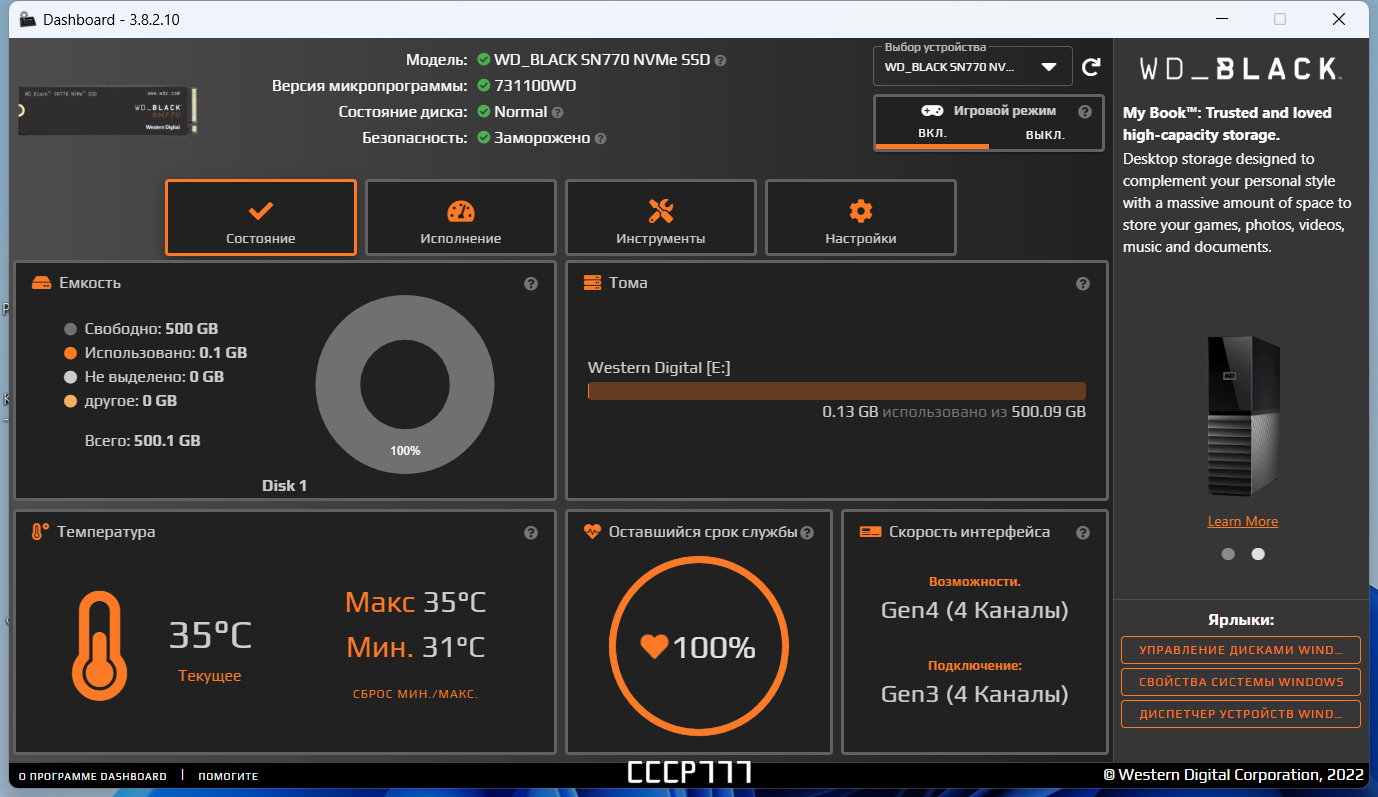
Task: Click the help icon in the Температура panel
Action: 530,532
